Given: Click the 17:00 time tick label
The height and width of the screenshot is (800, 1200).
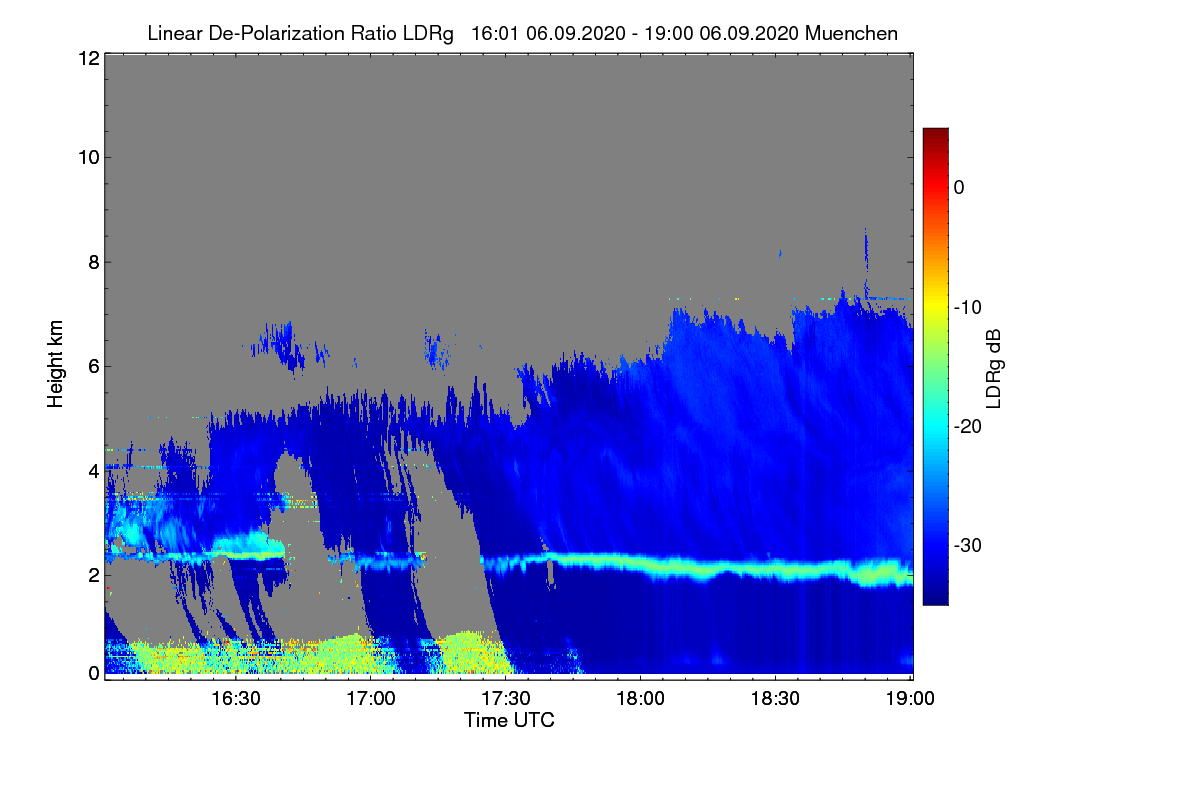Looking at the screenshot, I should 371,698.
